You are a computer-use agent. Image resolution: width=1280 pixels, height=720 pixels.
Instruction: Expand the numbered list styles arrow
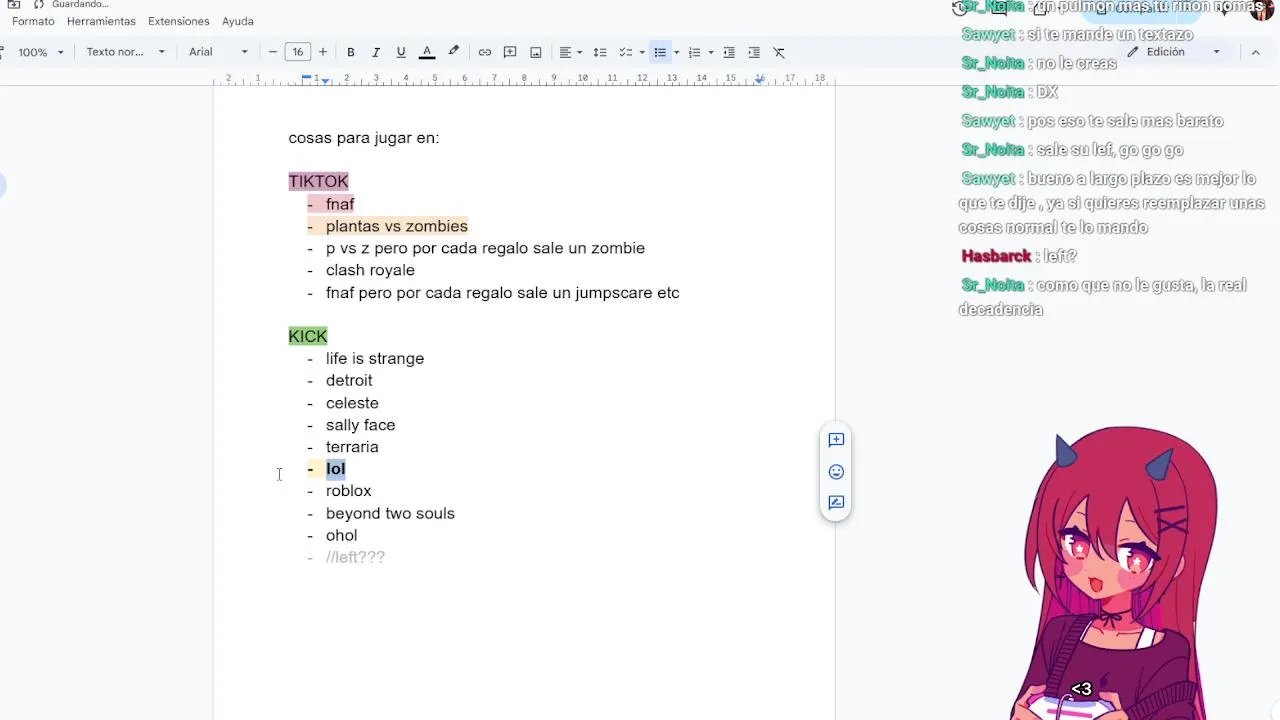[x=711, y=52]
